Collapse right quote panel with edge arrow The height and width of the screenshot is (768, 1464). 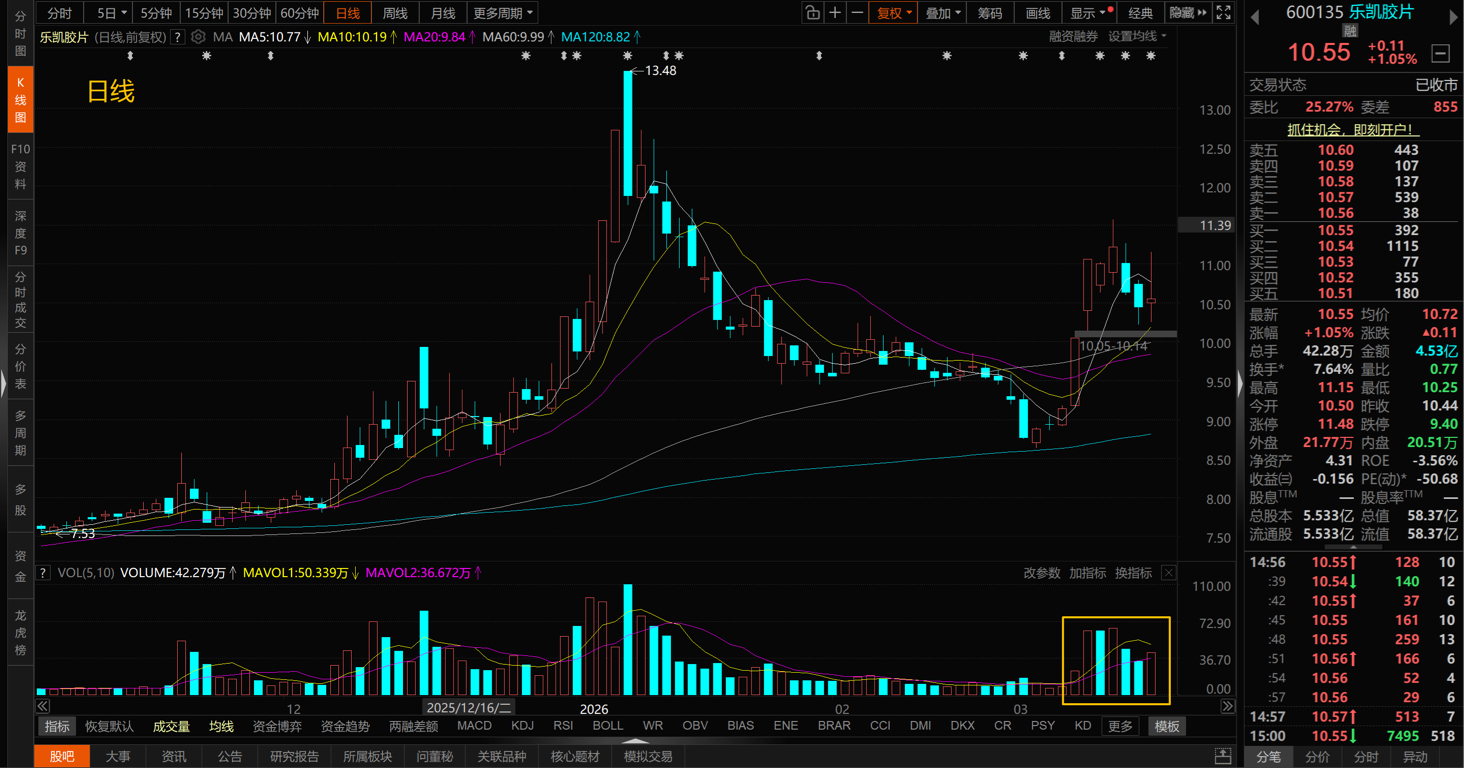[x=1241, y=384]
